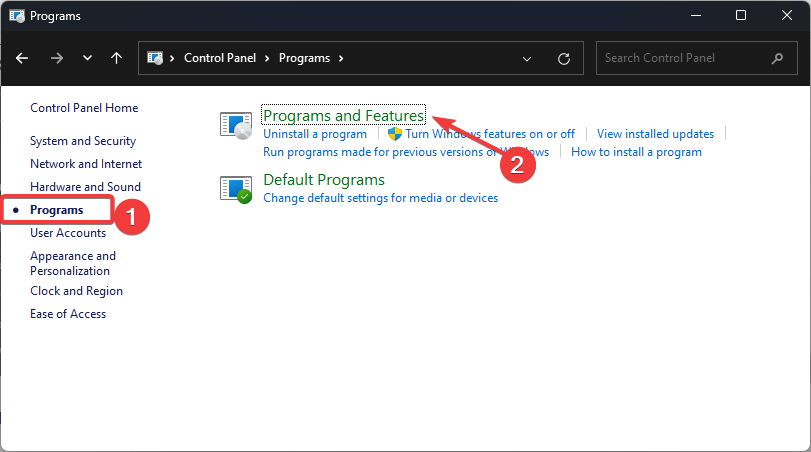
Task: Go to Control Panel Home
Action: pos(84,108)
